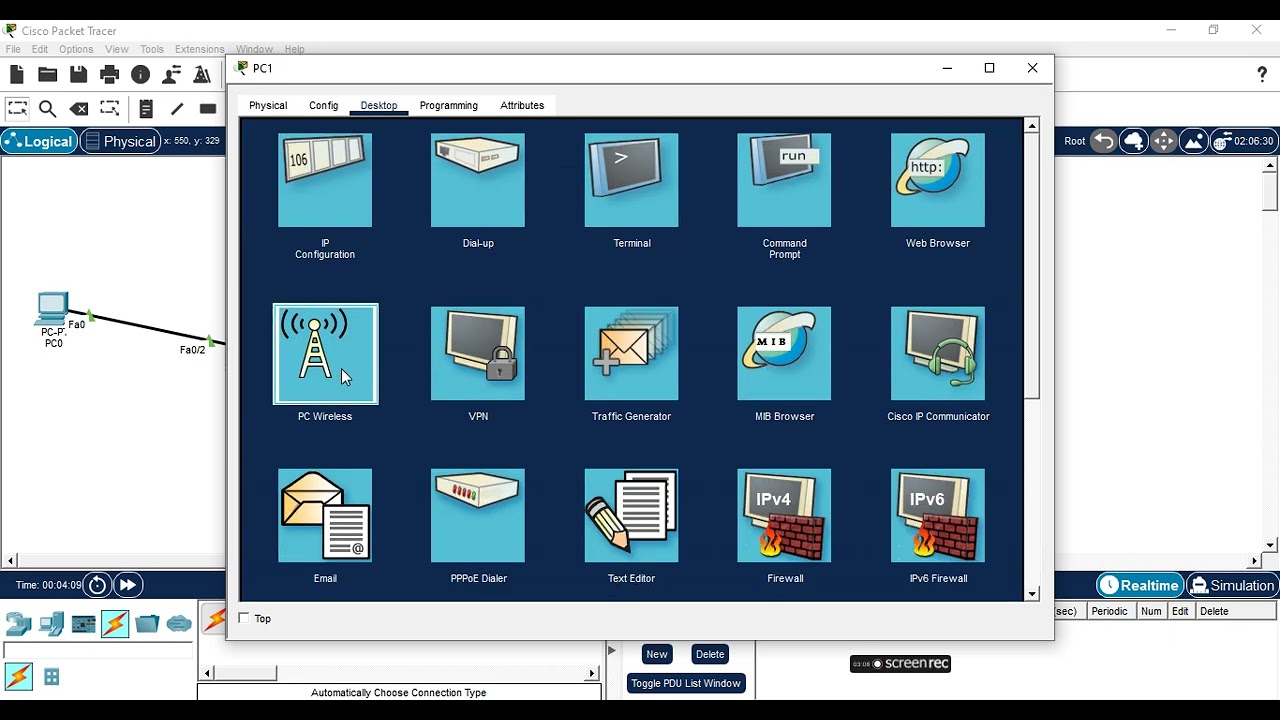Switch to the Physical workspace view
Image resolution: width=1280 pixels, height=720 pixels.
(x=120, y=141)
